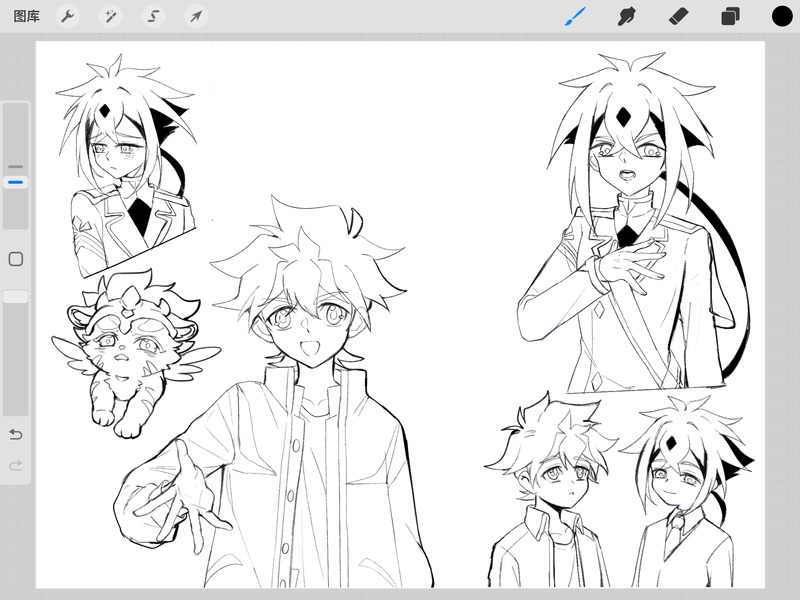Tap the square Modify button in sidebar

[x=16, y=259]
